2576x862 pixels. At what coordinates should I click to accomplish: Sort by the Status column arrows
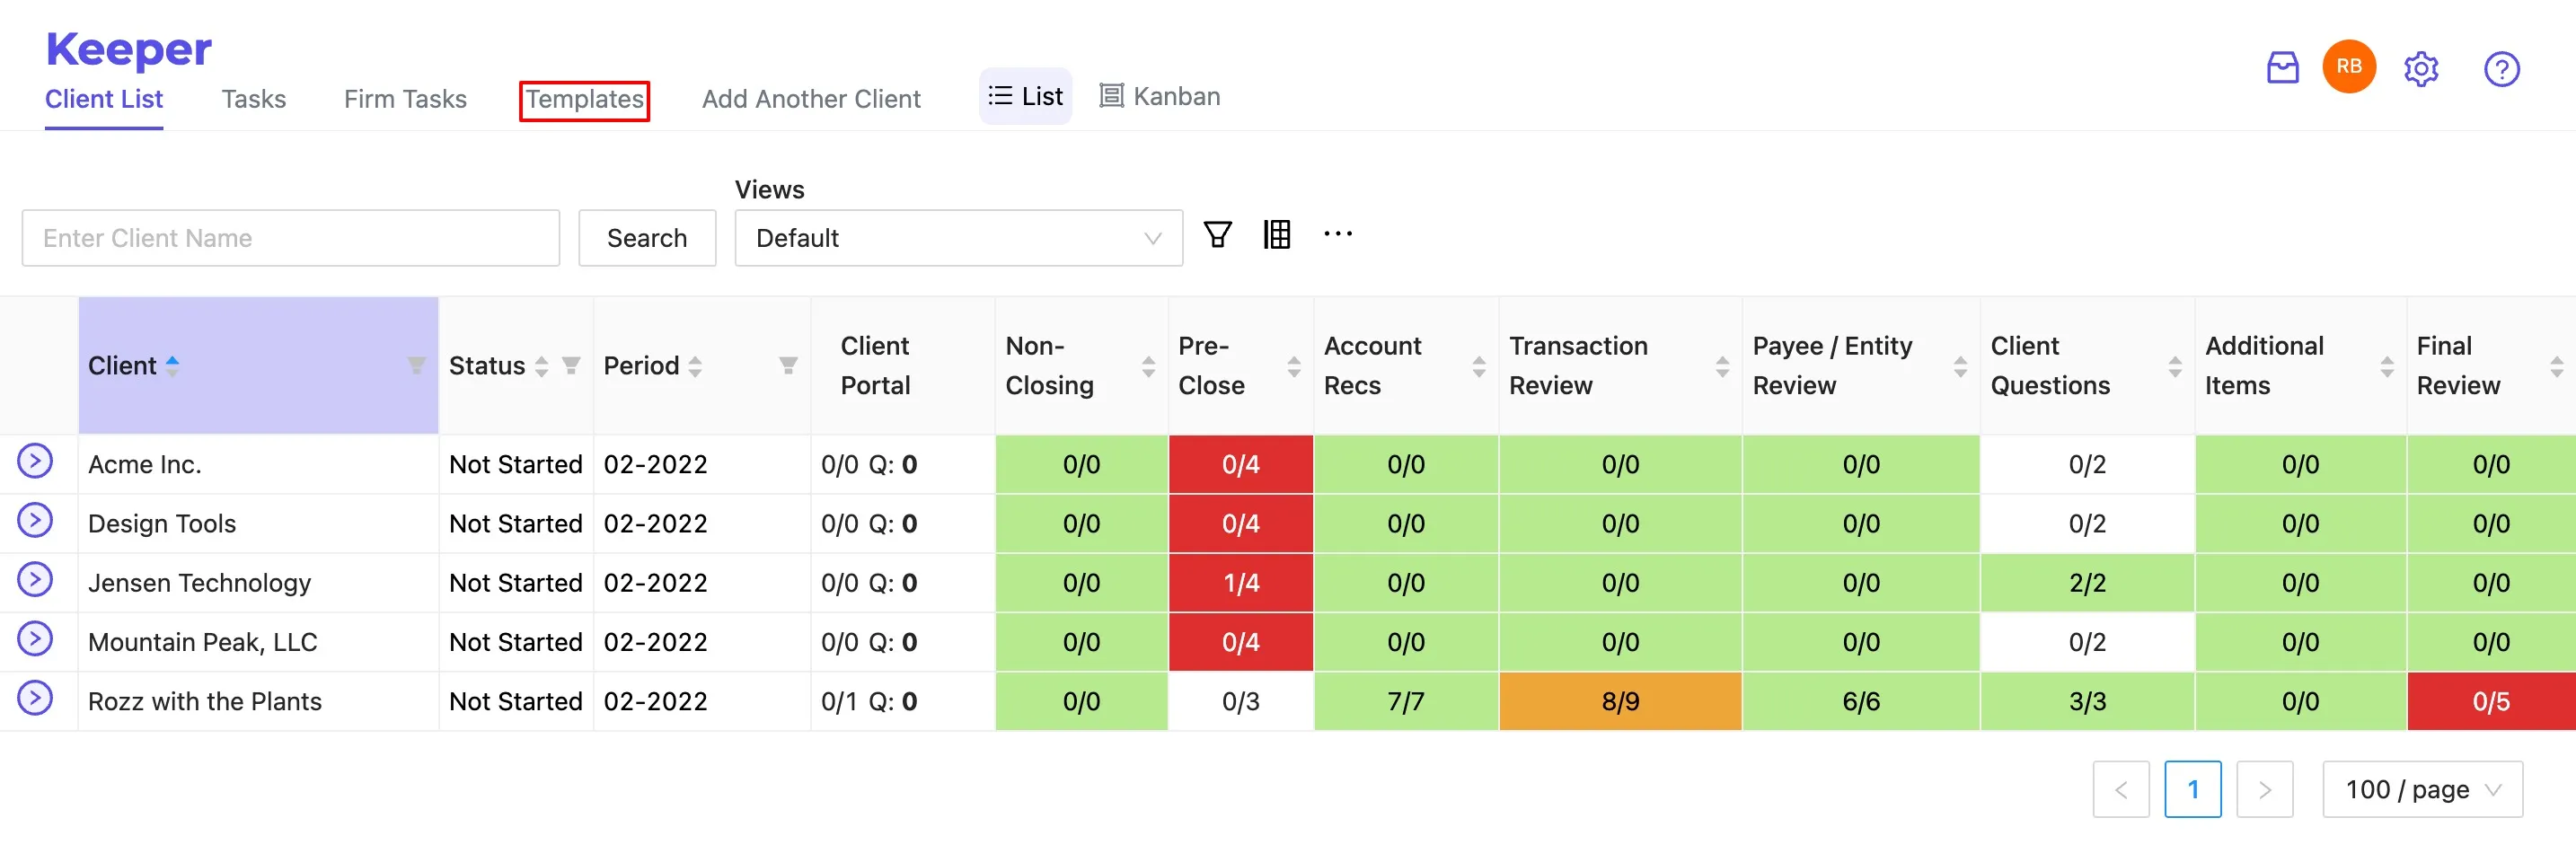tap(541, 366)
